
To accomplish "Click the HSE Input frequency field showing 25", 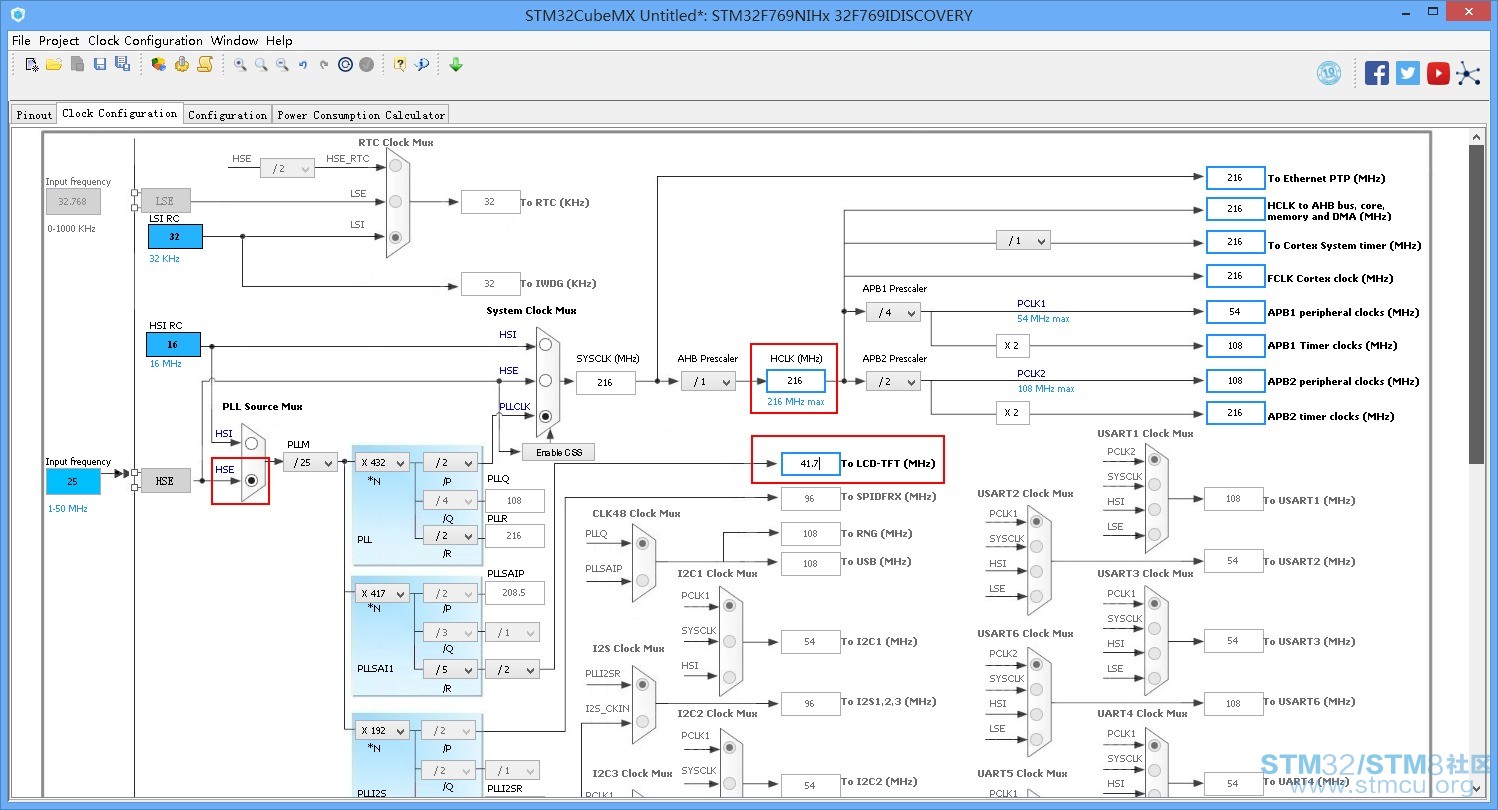I will [x=73, y=481].
